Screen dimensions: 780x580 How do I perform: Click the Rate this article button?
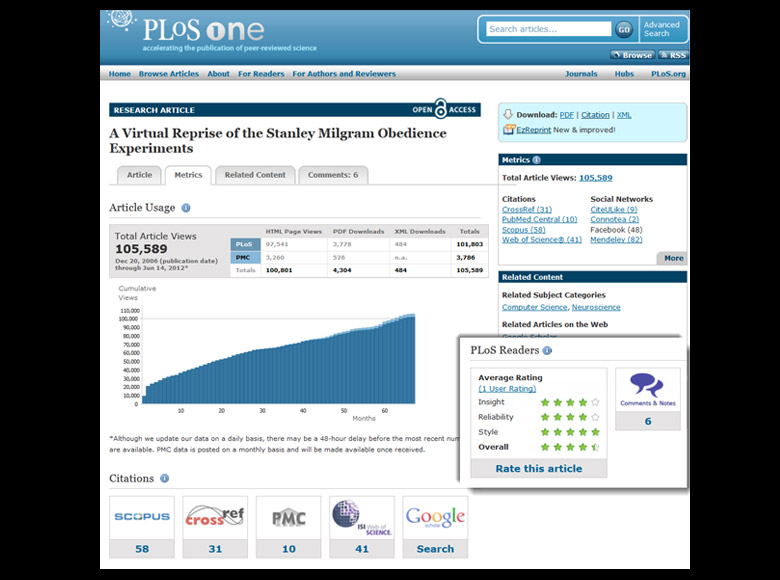[538, 468]
